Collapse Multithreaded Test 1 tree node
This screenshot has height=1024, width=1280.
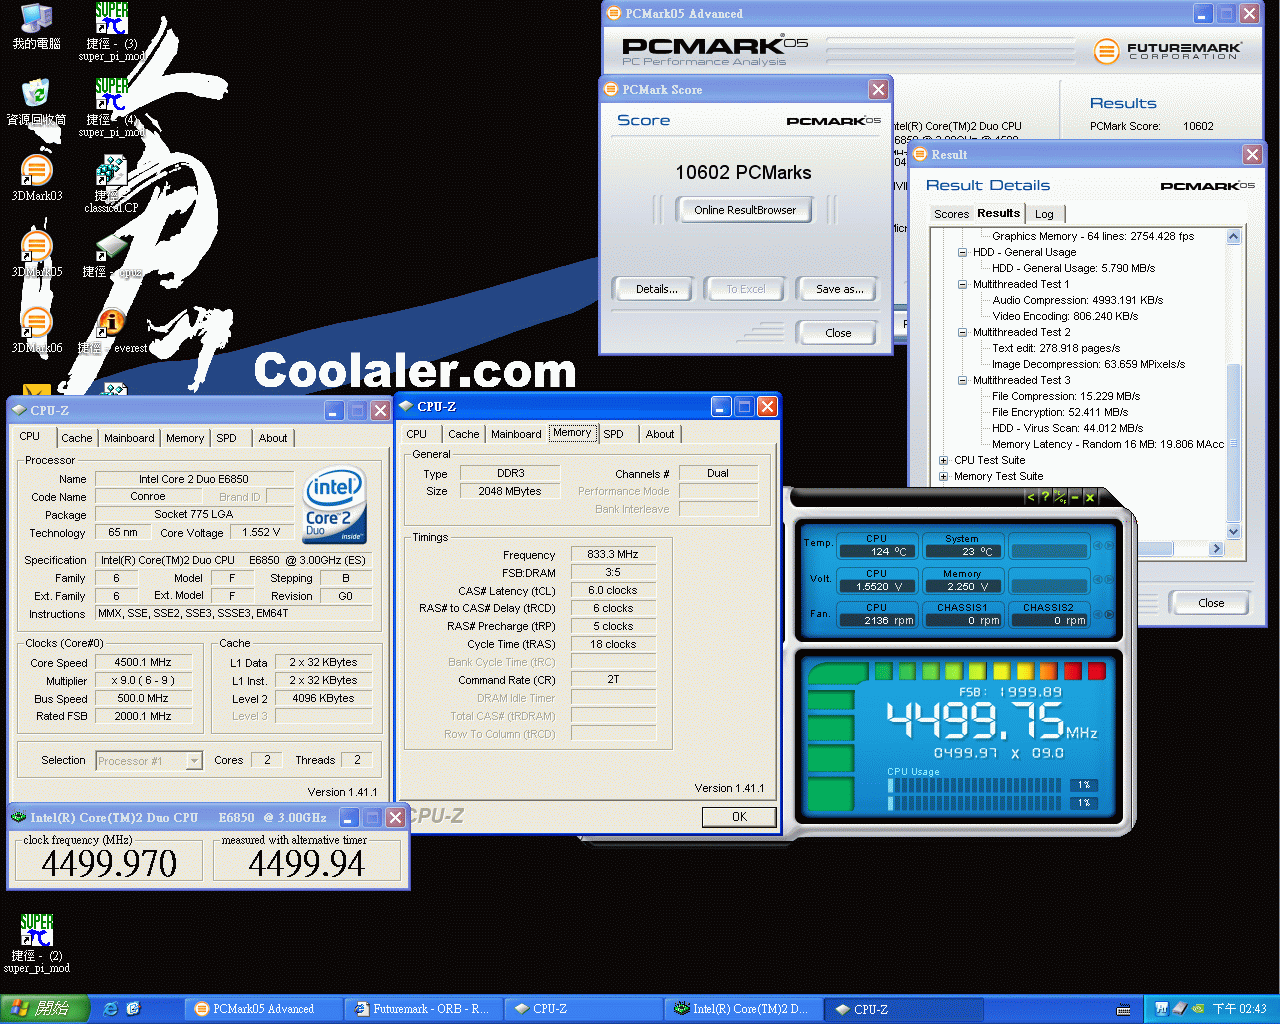[x=962, y=284]
